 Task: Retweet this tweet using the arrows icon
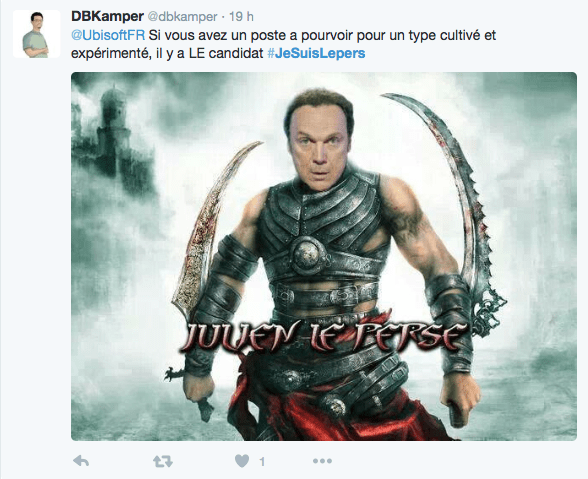click(x=163, y=461)
